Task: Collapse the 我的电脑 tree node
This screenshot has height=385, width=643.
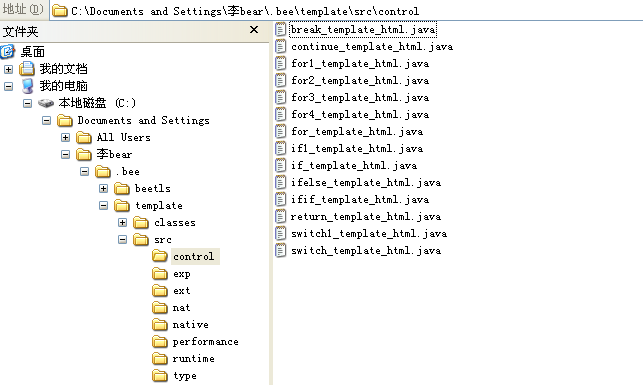Action: click(x=8, y=86)
